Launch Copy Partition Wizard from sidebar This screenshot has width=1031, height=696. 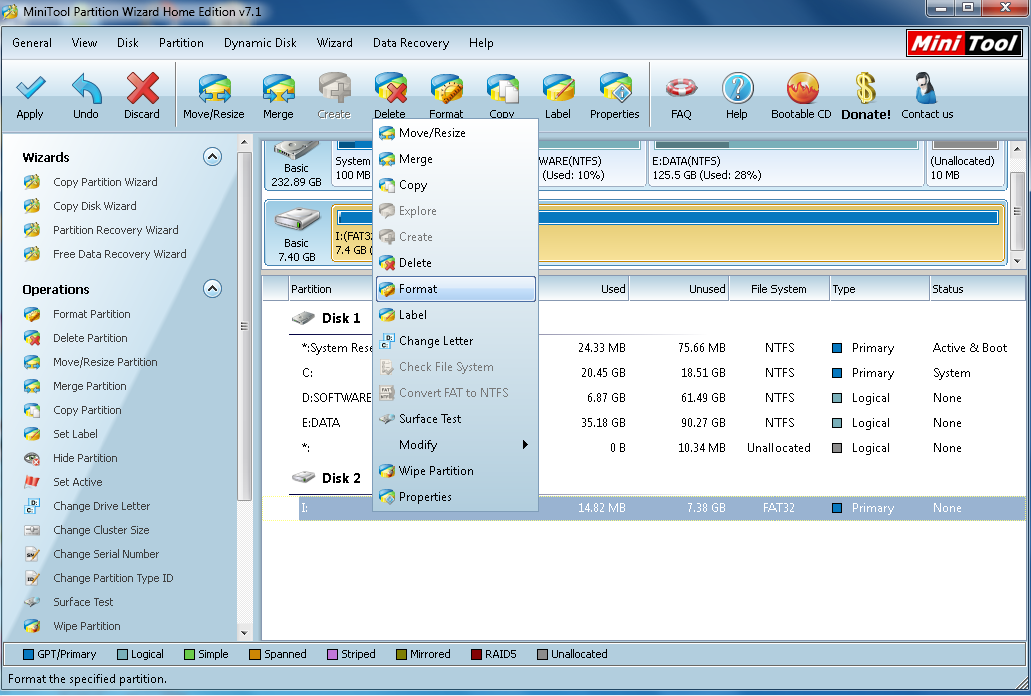[x=105, y=182]
